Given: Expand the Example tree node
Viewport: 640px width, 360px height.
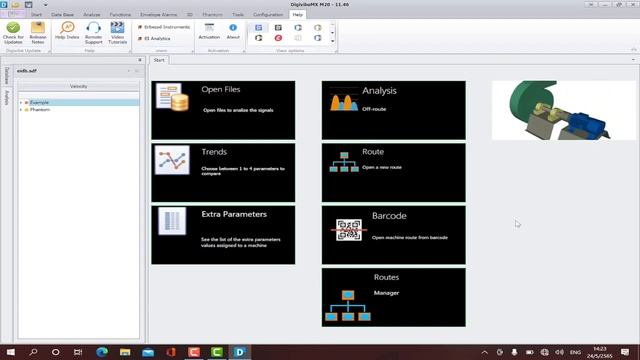Looking at the screenshot, I should coord(21,102).
